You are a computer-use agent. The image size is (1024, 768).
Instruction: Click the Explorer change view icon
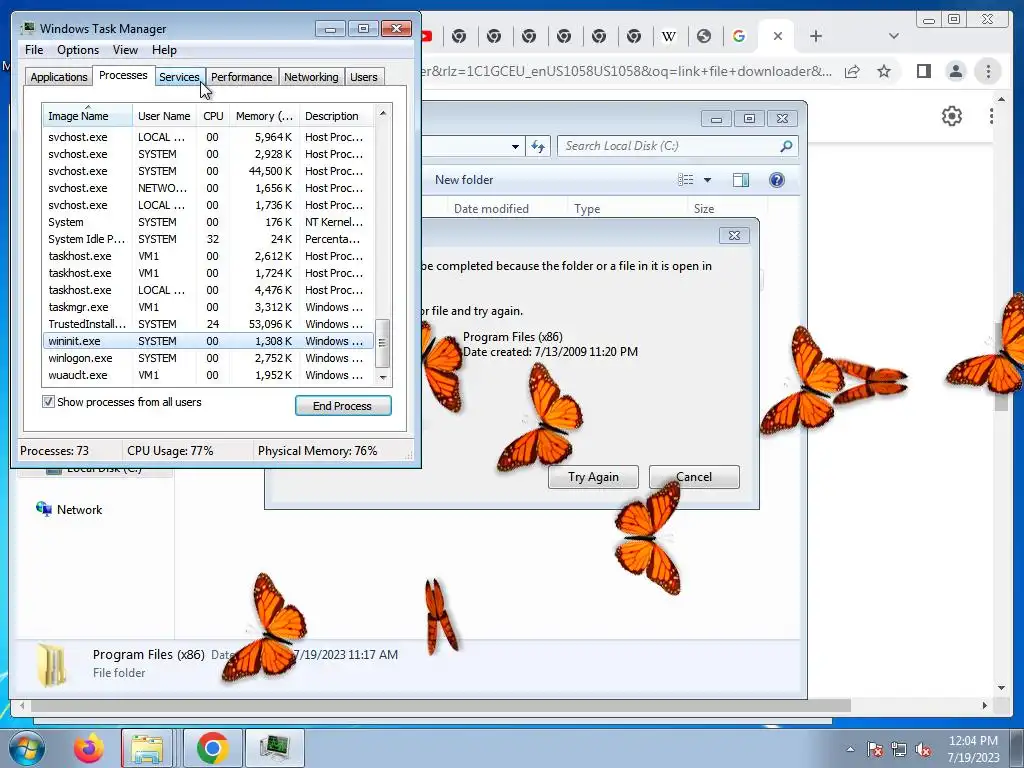tap(685, 180)
